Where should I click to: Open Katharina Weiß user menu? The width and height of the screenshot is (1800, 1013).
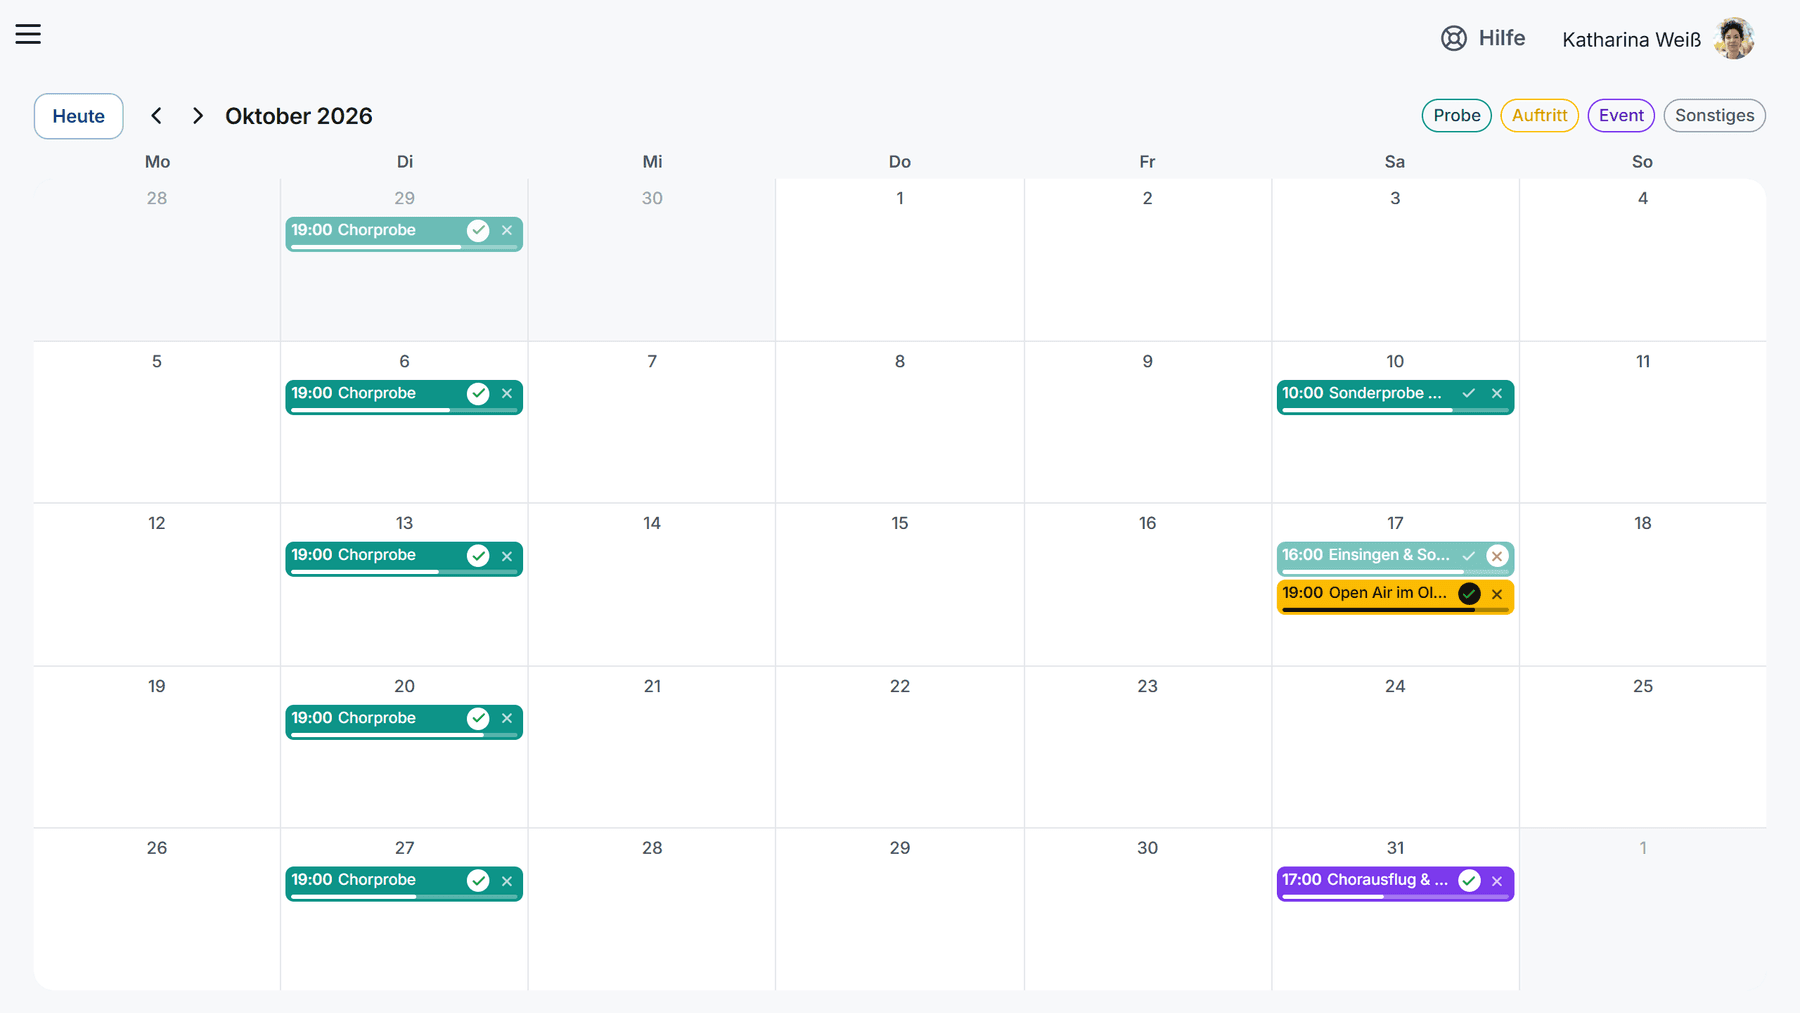coord(1658,39)
